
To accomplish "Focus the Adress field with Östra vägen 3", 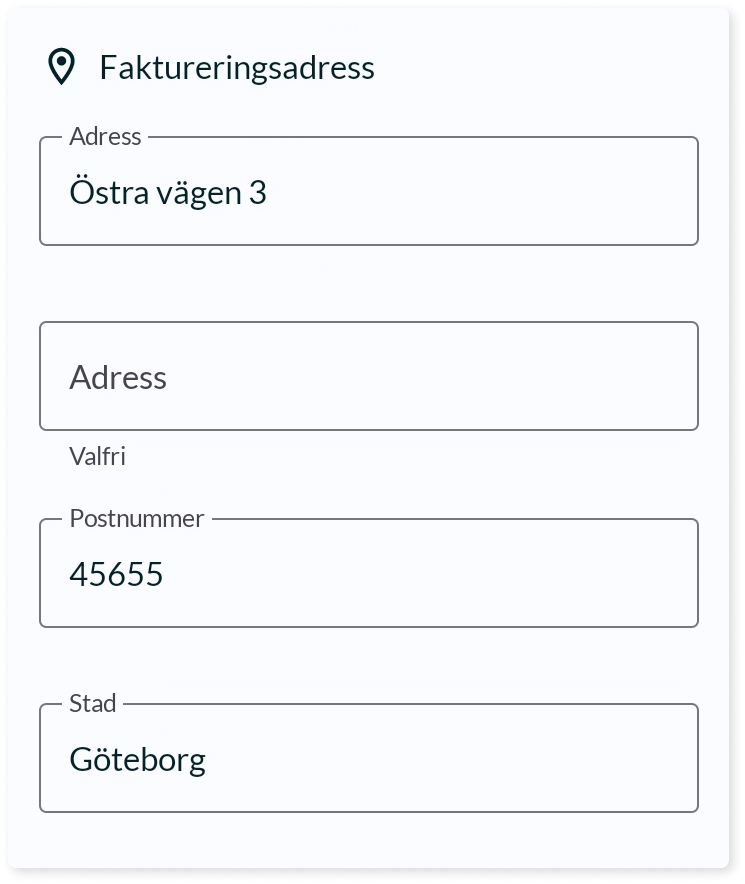I will [x=369, y=191].
